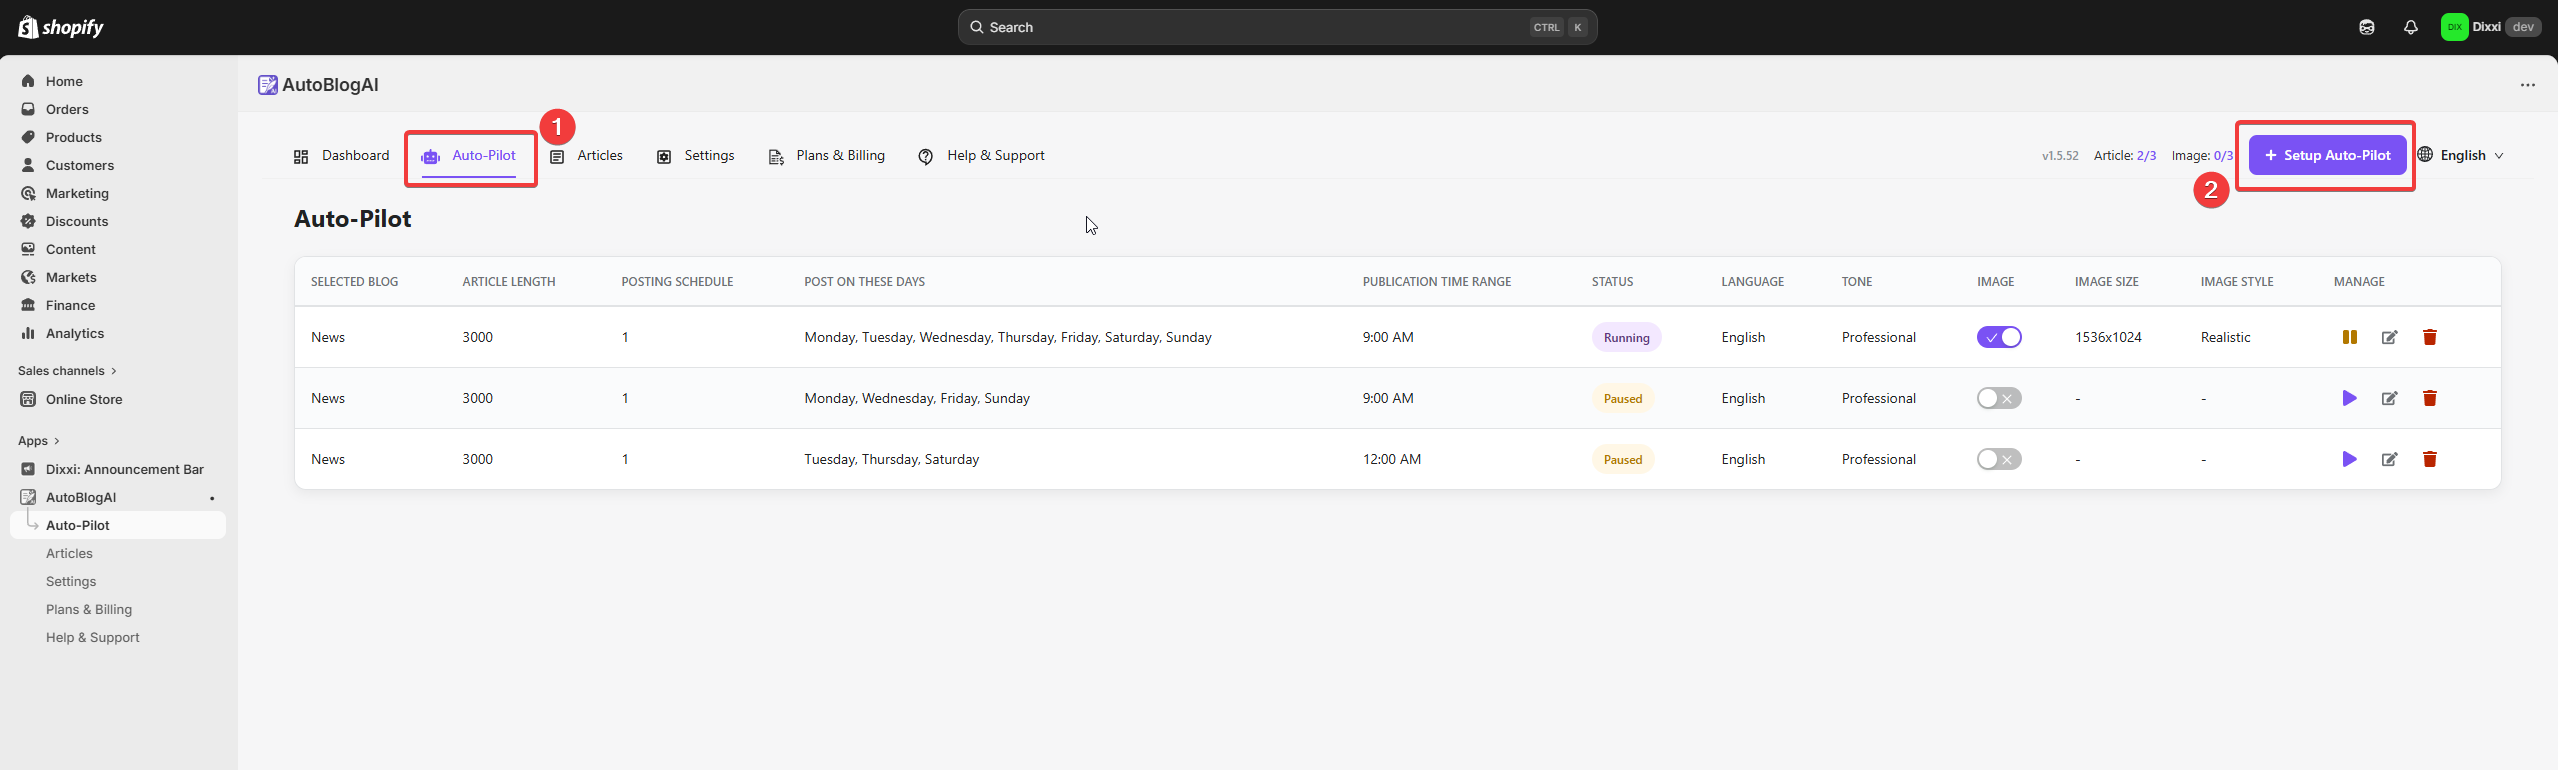The height and width of the screenshot is (770, 2558).
Task: Delete the Running auto-pilot row
Action: pos(2430,337)
